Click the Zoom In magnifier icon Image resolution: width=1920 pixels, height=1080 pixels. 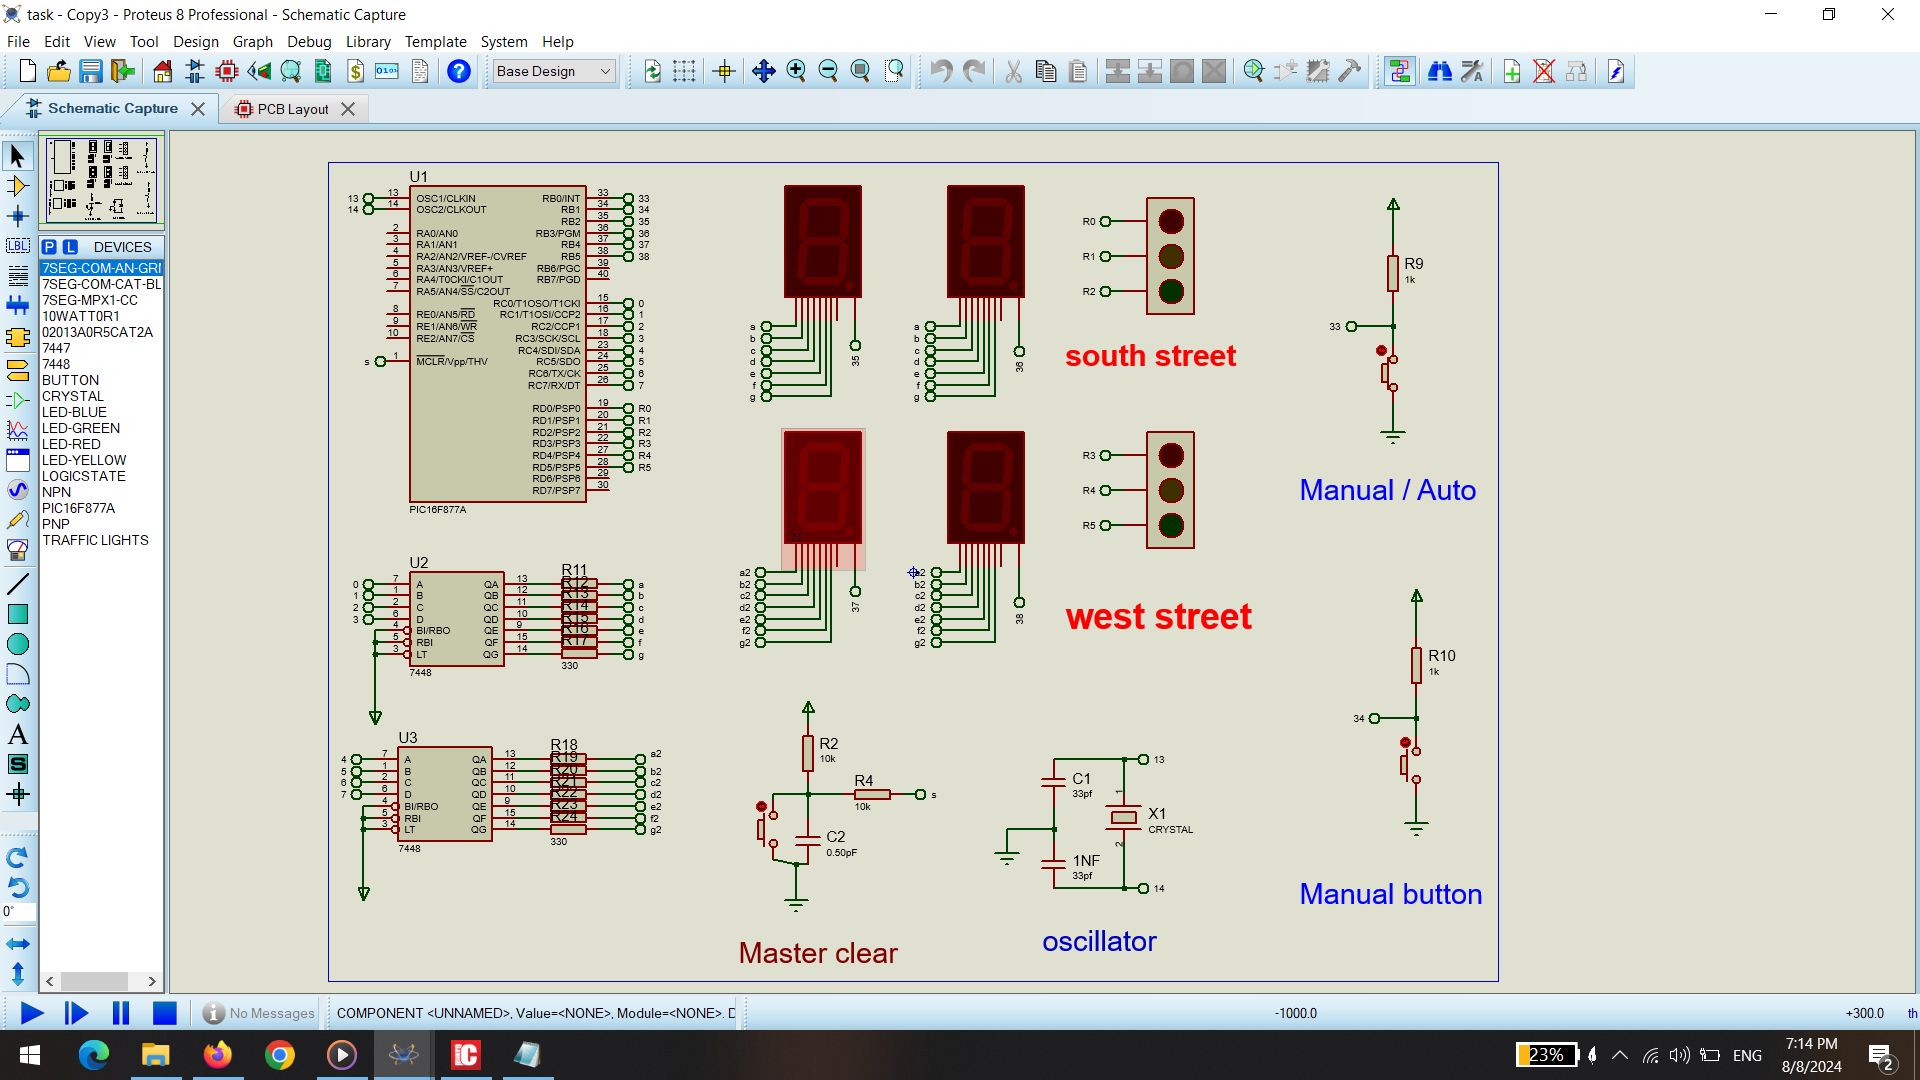click(x=796, y=71)
